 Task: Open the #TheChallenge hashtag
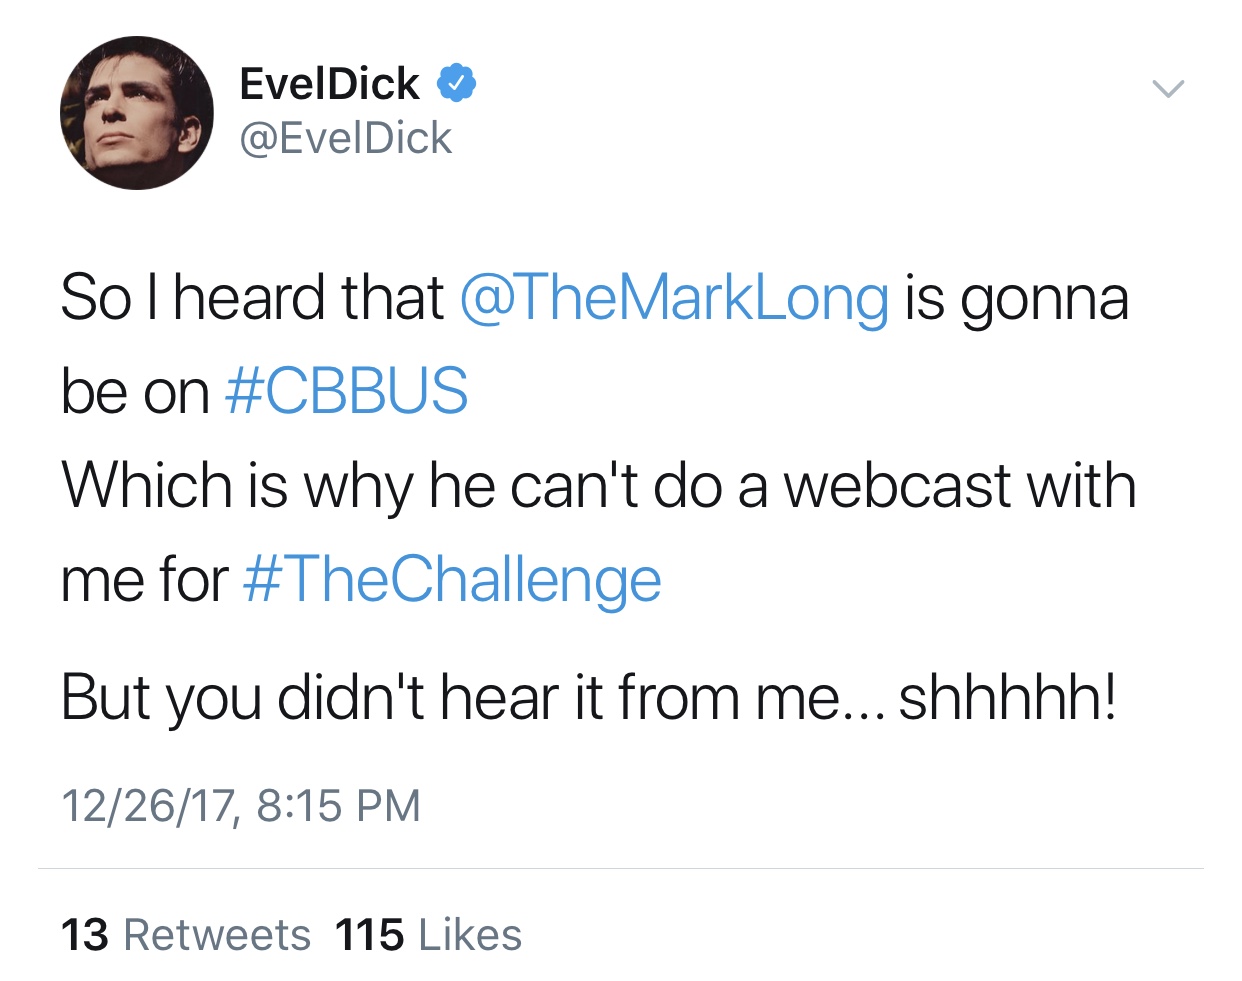(452, 580)
